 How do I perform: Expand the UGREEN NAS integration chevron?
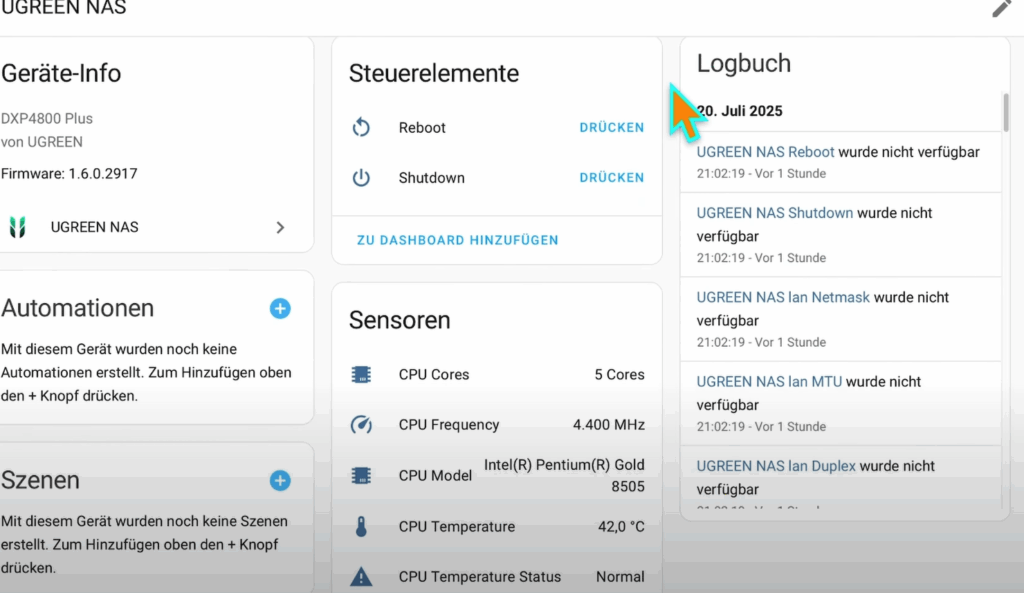[280, 227]
